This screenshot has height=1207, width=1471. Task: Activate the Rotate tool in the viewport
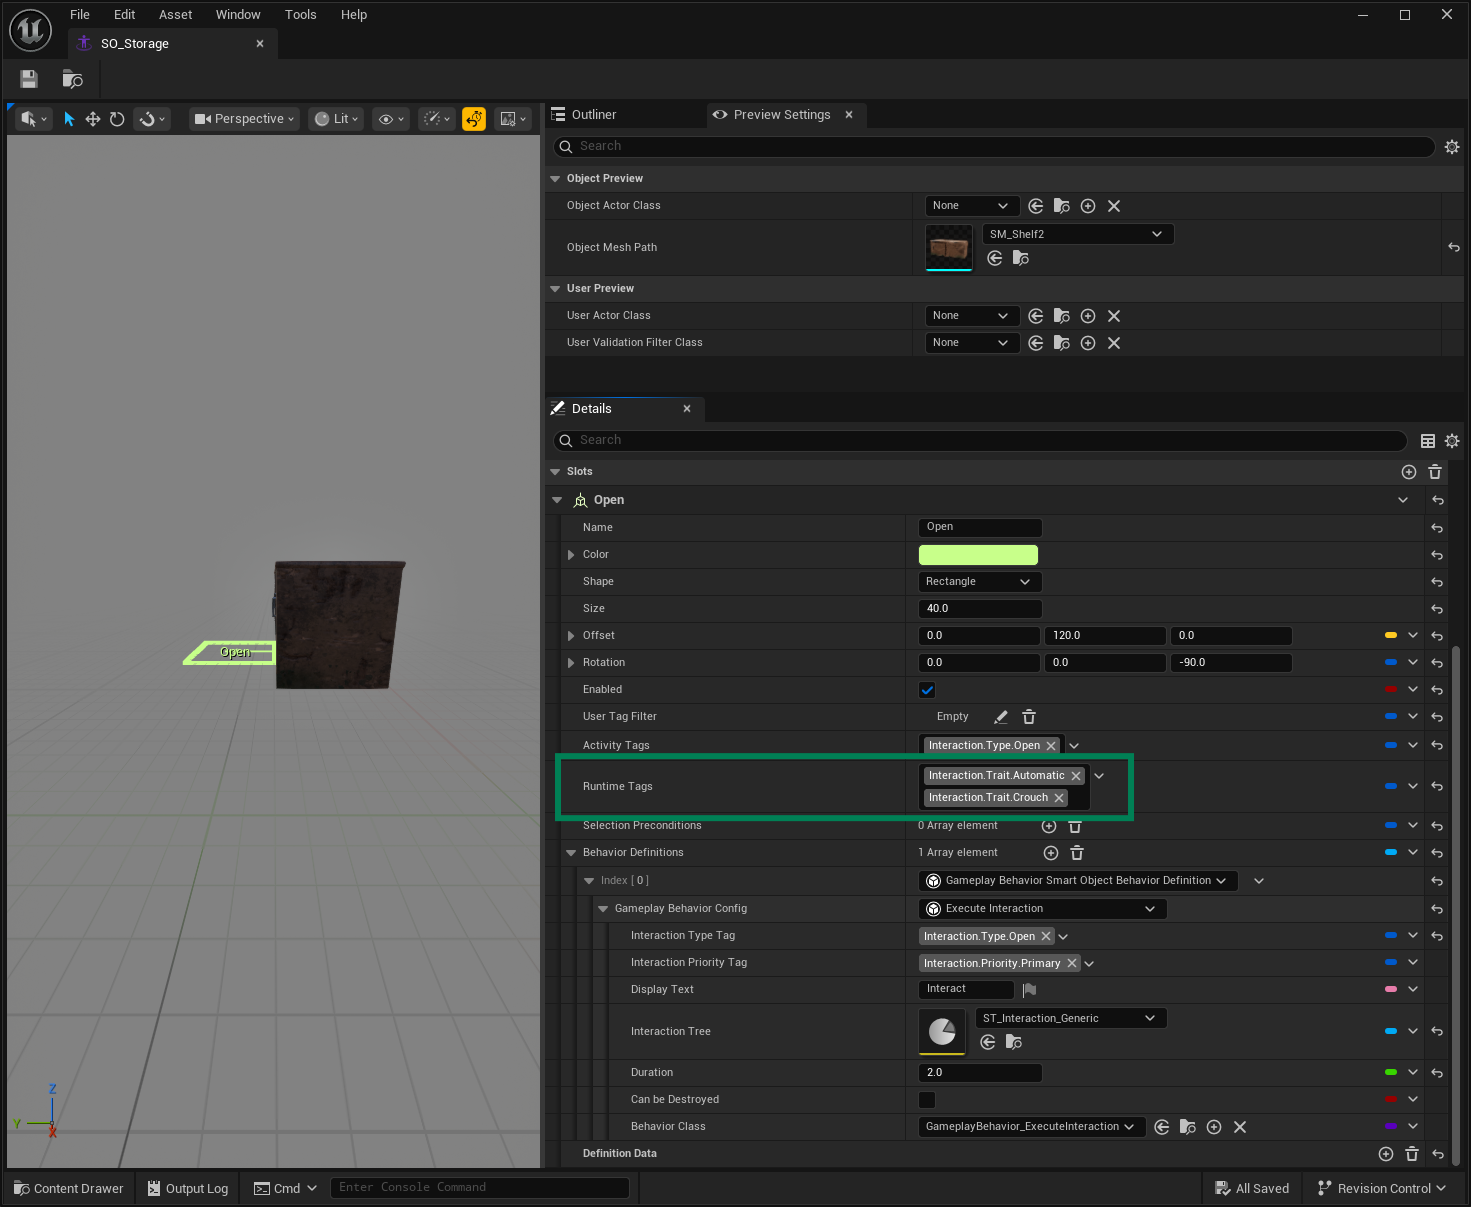coord(117,119)
